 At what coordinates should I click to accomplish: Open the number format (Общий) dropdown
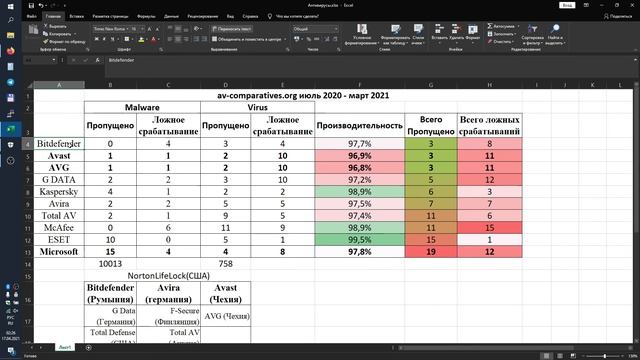click(336, 29)
